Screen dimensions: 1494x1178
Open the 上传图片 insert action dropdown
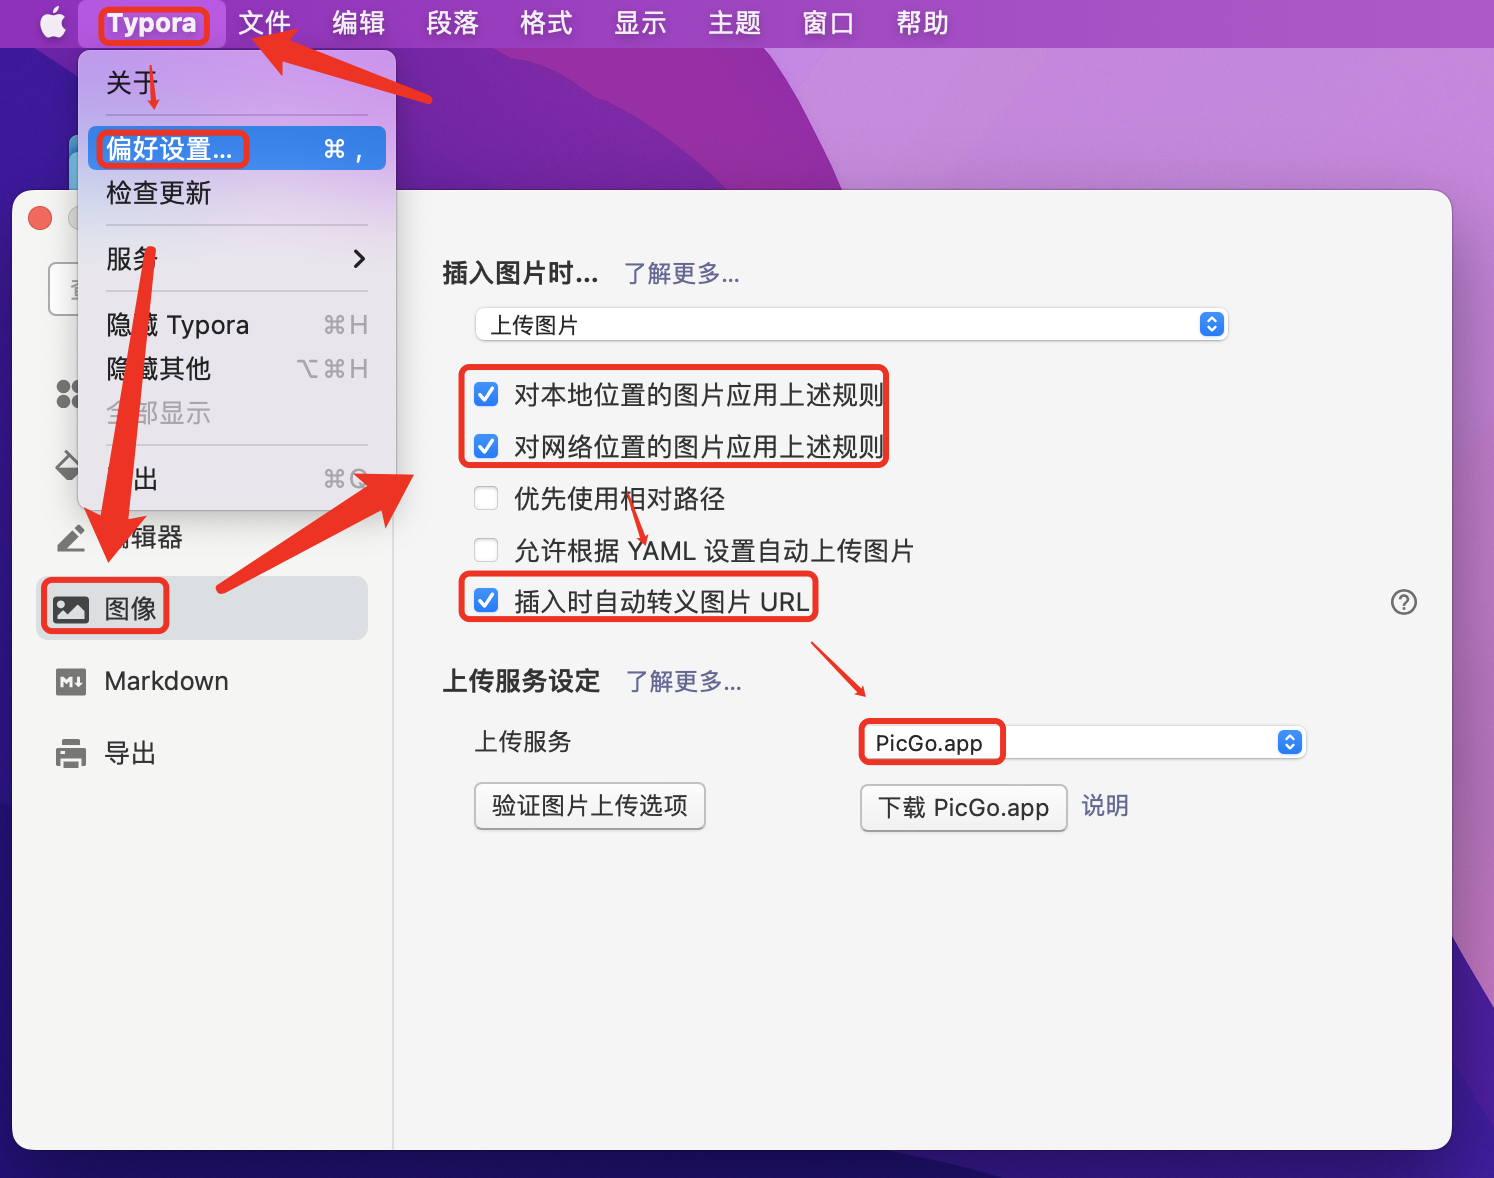tap(850, 325)
